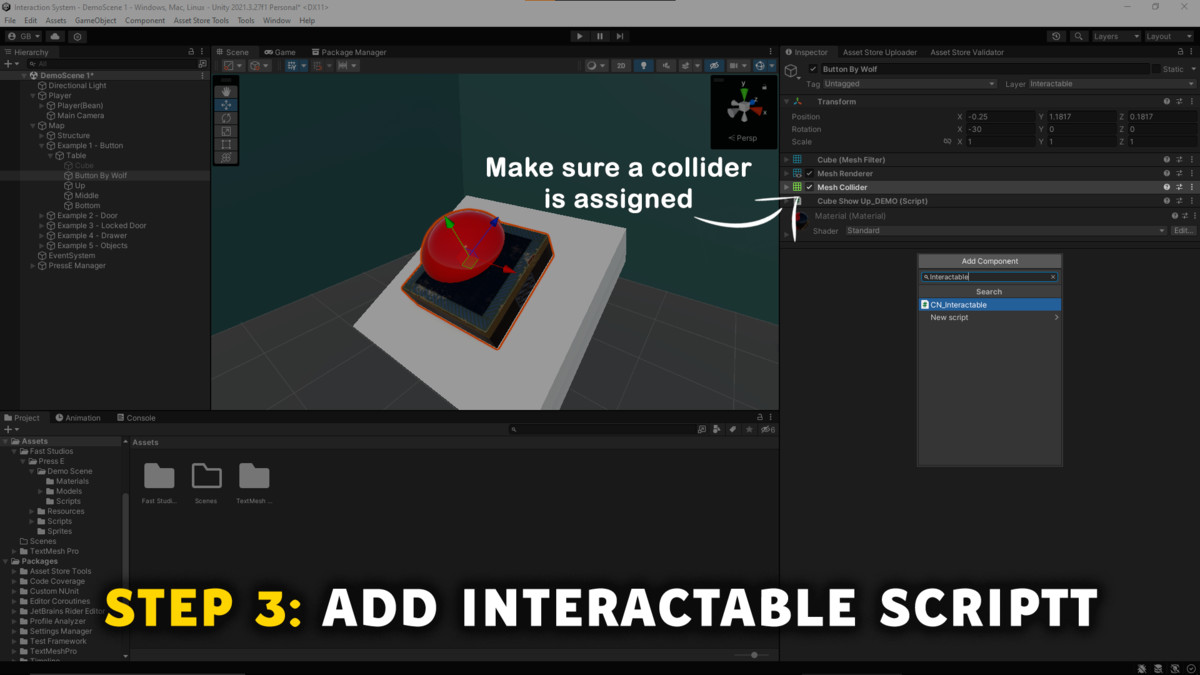The width and height of the screenshot is (1200, 675).
Task: Open the Tag Untagged dropdown
Action: pyautogui.click(x=909, y=84)
